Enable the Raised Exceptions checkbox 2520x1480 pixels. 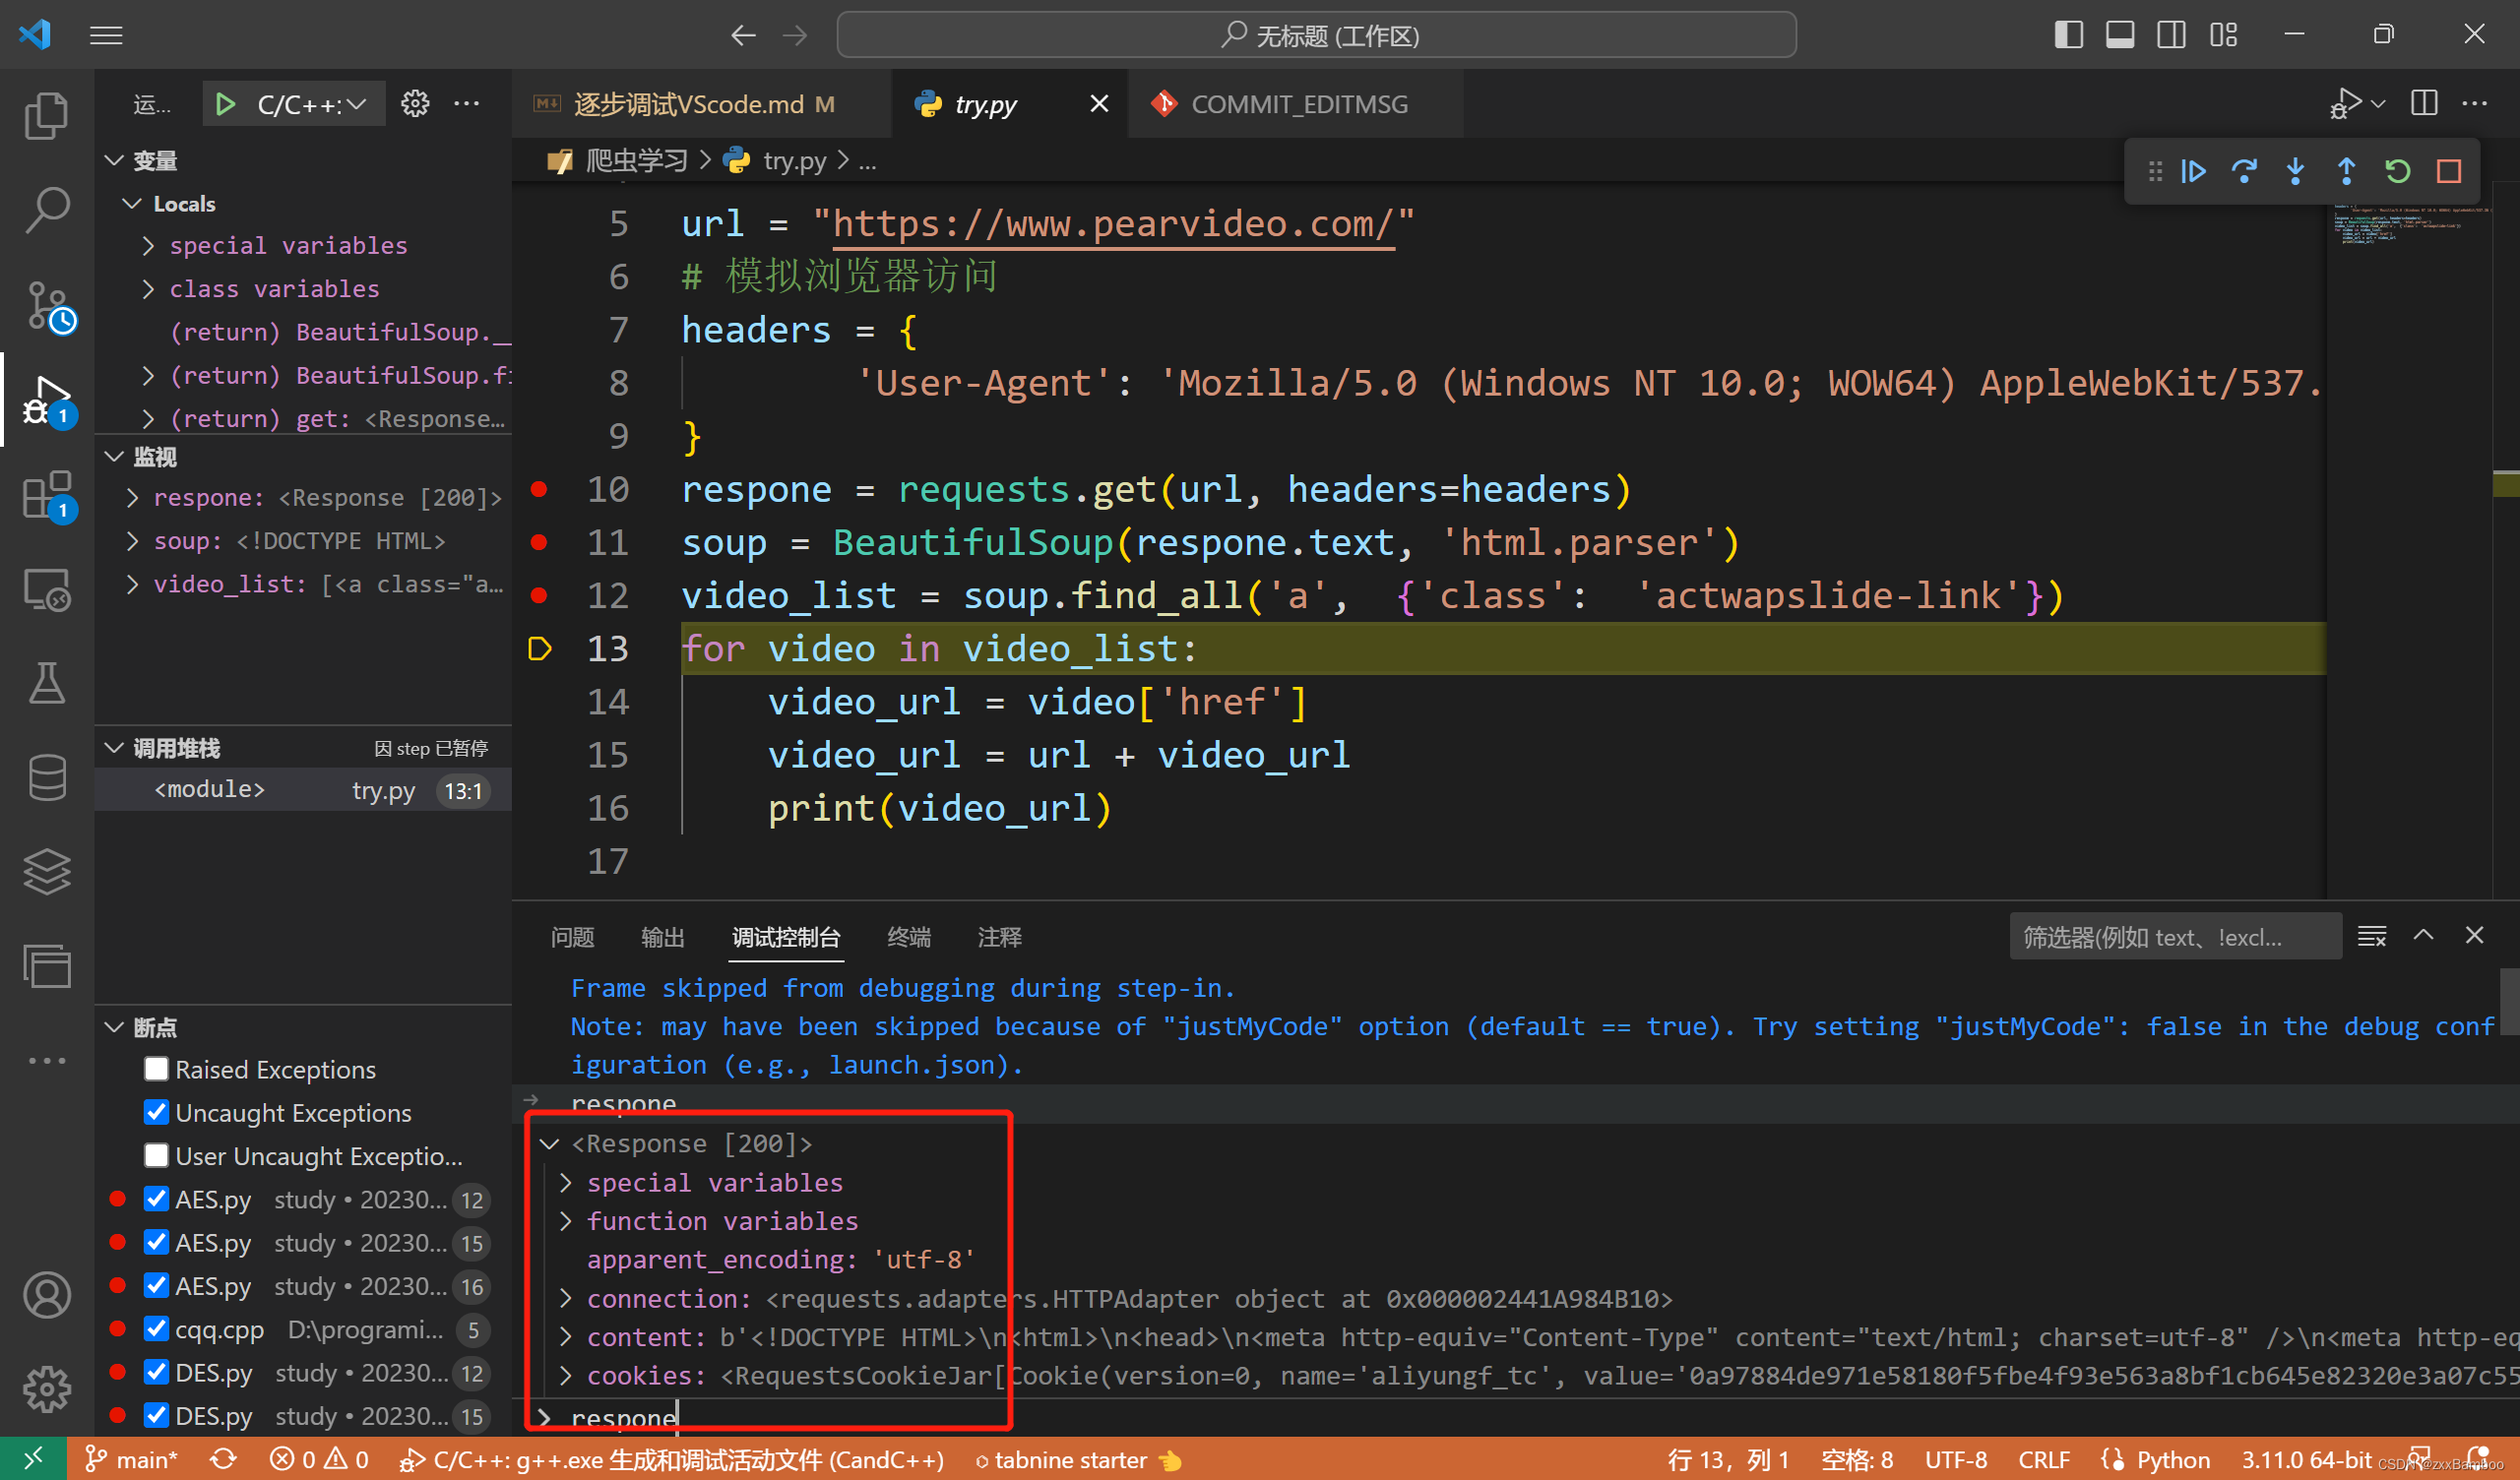click(156, 1069)
